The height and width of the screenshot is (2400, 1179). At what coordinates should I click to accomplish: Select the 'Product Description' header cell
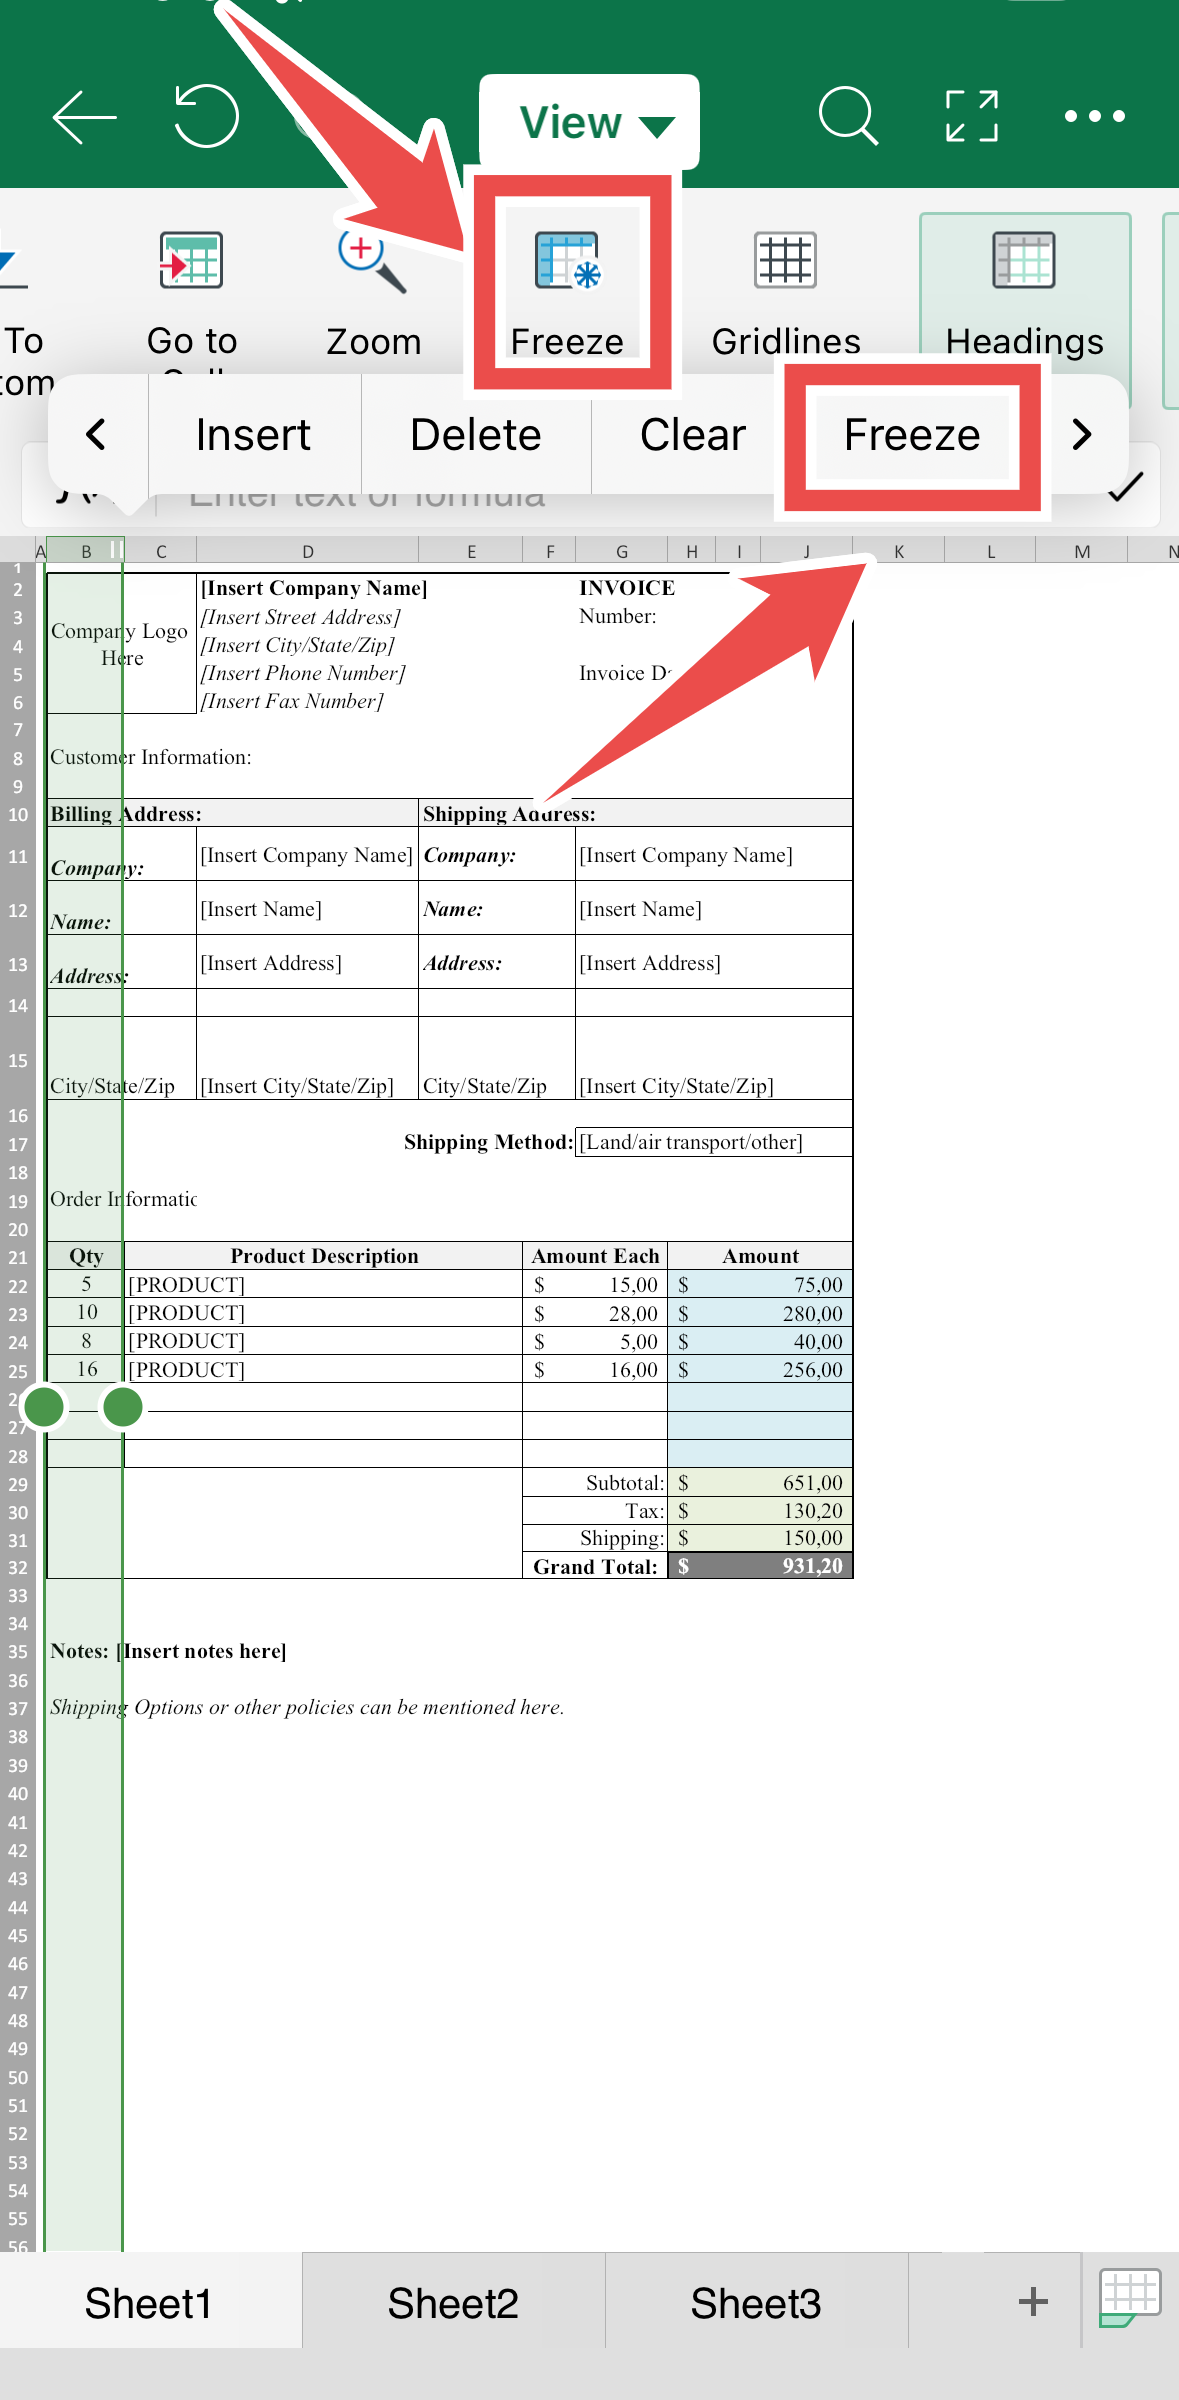[324, 1256]
